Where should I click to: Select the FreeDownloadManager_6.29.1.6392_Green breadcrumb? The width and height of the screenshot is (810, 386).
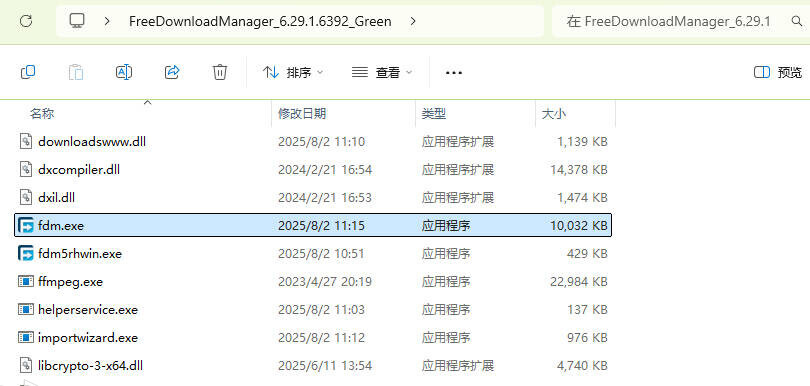tap(260, 21)
